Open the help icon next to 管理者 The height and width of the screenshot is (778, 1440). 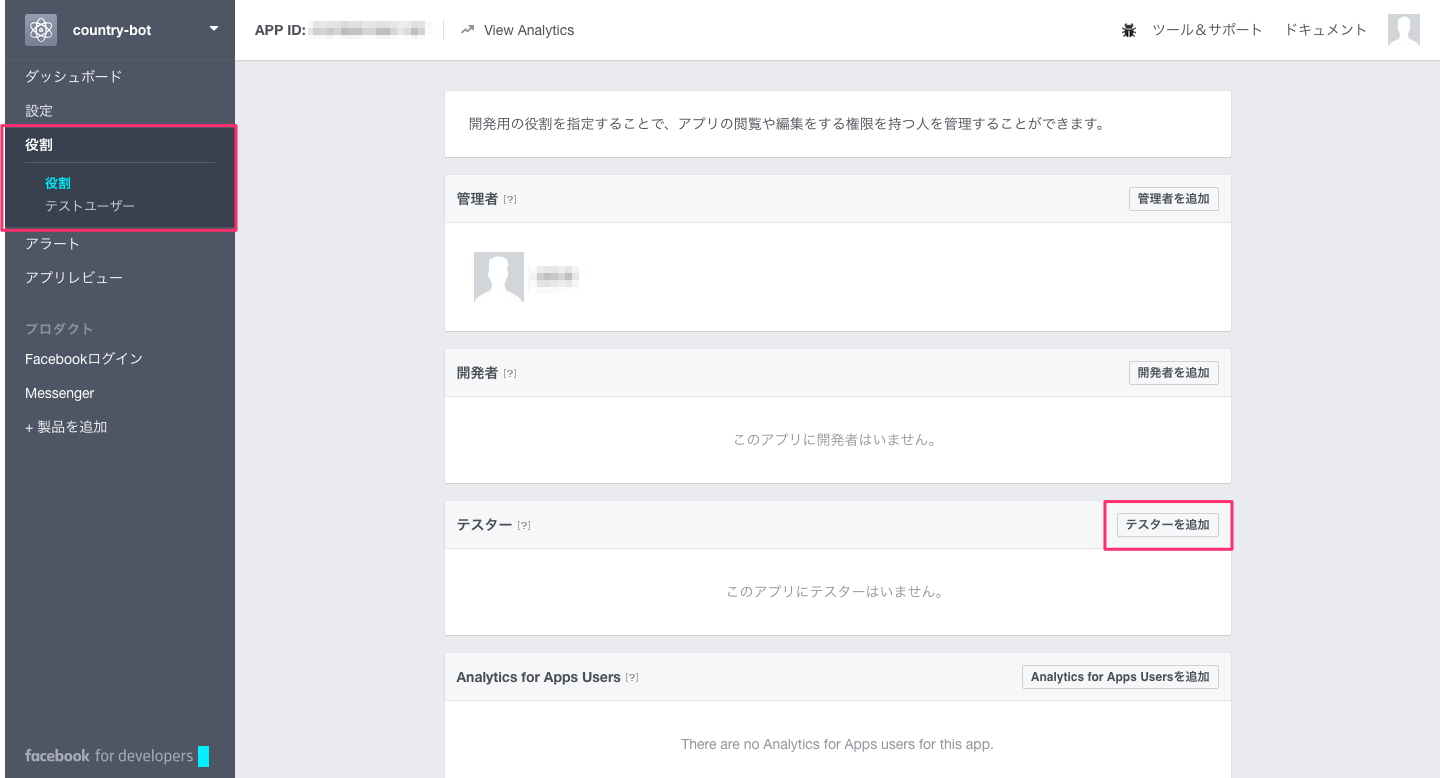click(x=510, y=199)
